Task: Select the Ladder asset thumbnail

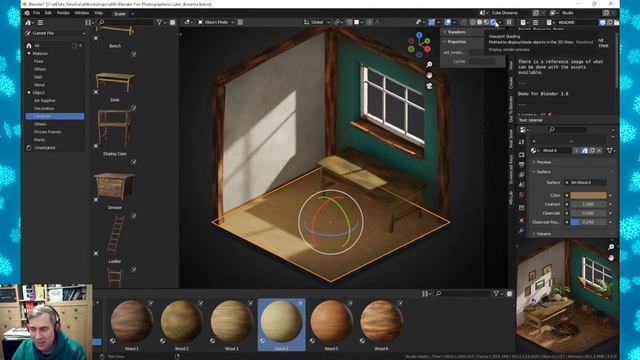Action: [115, 234]
